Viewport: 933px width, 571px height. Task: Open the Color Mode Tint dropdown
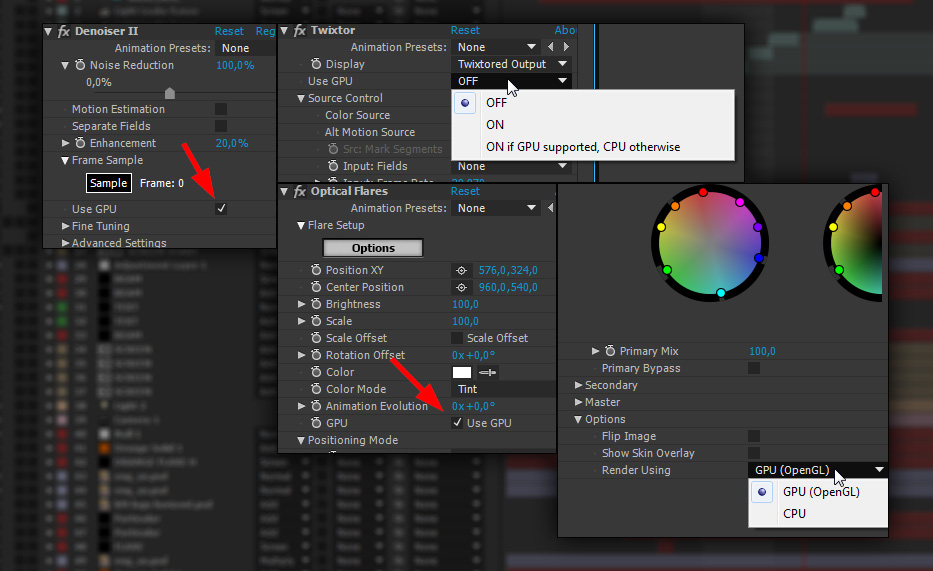[x=503, y=389]
